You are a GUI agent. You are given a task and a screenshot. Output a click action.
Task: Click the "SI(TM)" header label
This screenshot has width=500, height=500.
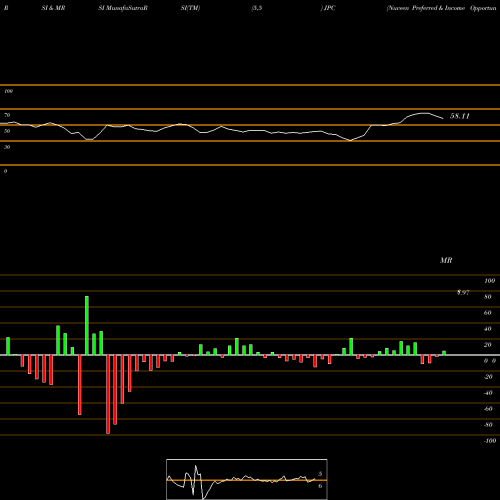click(190, 8)
